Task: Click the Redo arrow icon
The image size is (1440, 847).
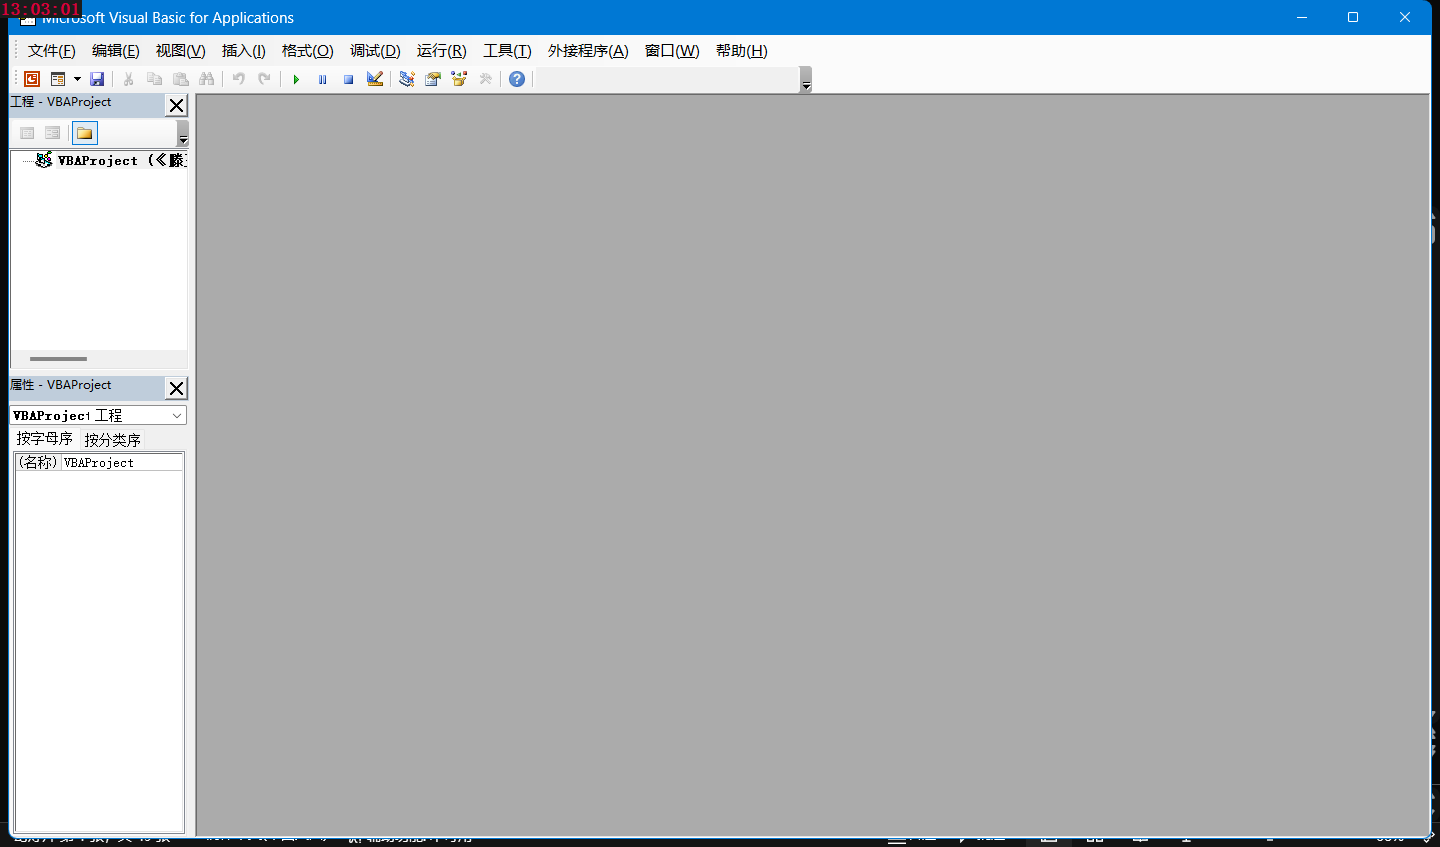Action: (x=264, y=79)
